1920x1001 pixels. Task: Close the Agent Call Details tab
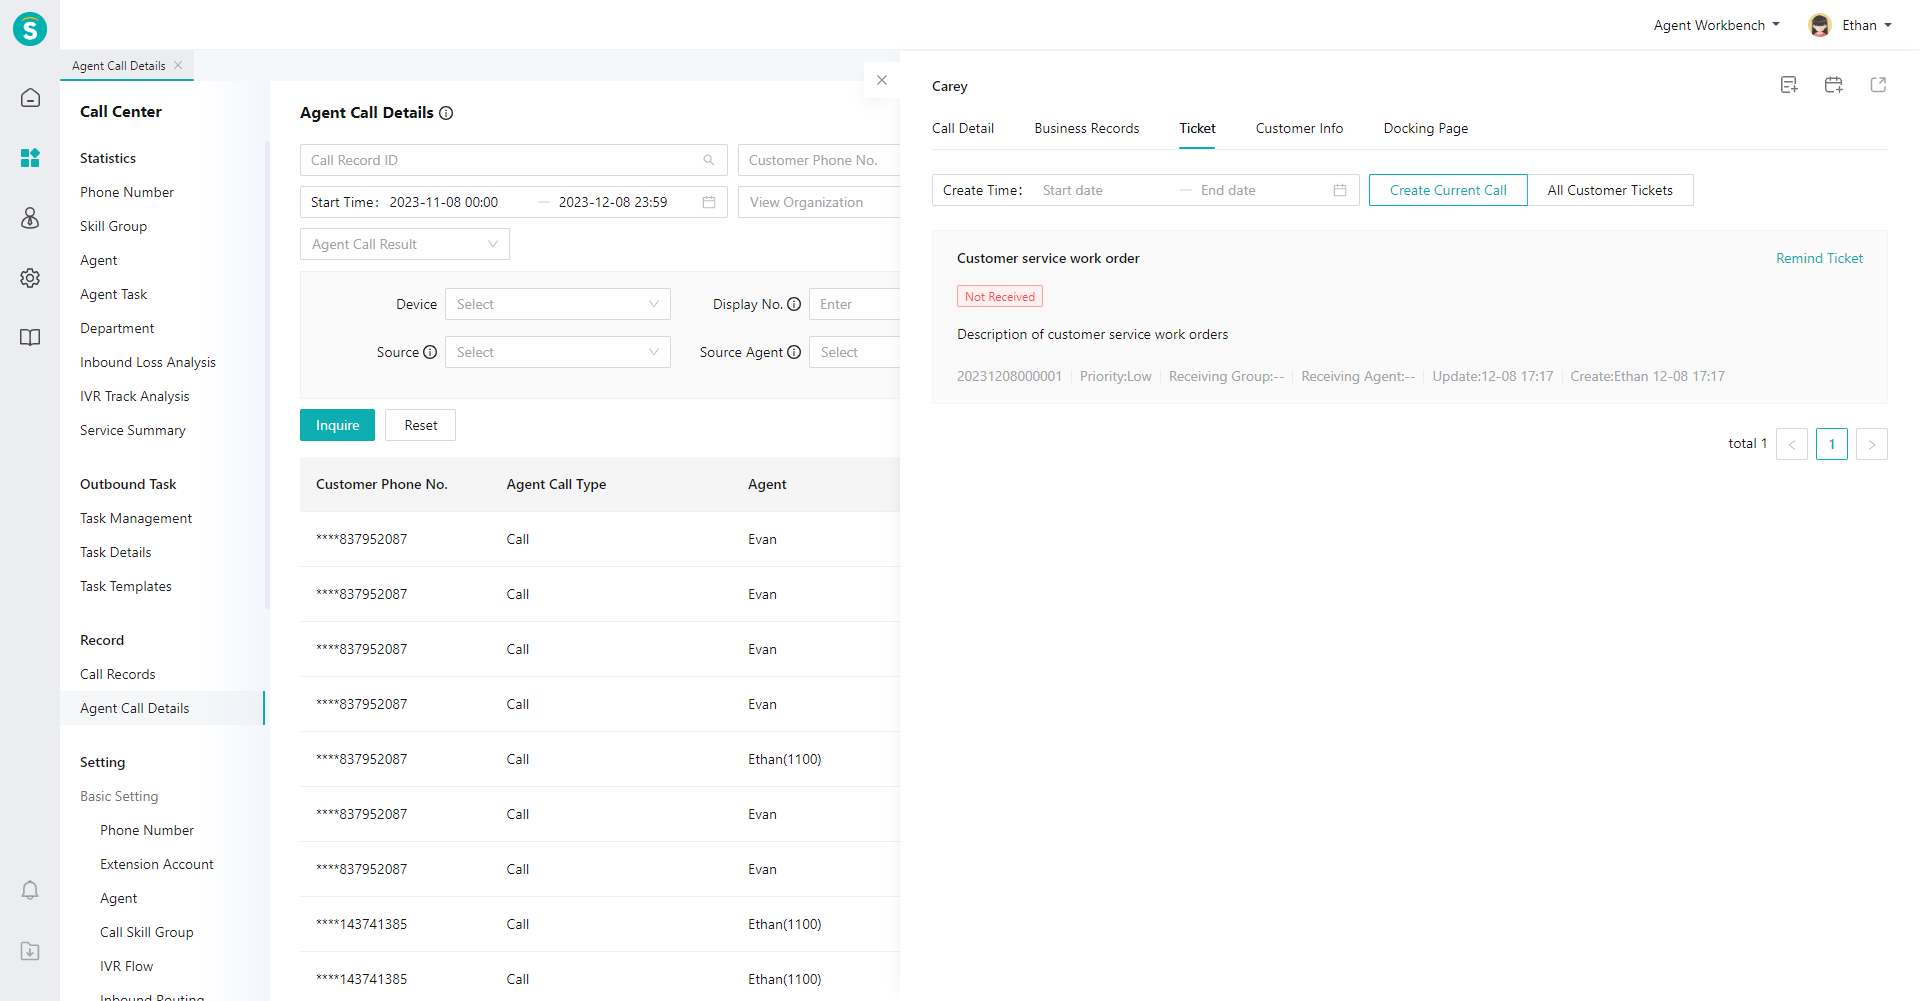178,65
